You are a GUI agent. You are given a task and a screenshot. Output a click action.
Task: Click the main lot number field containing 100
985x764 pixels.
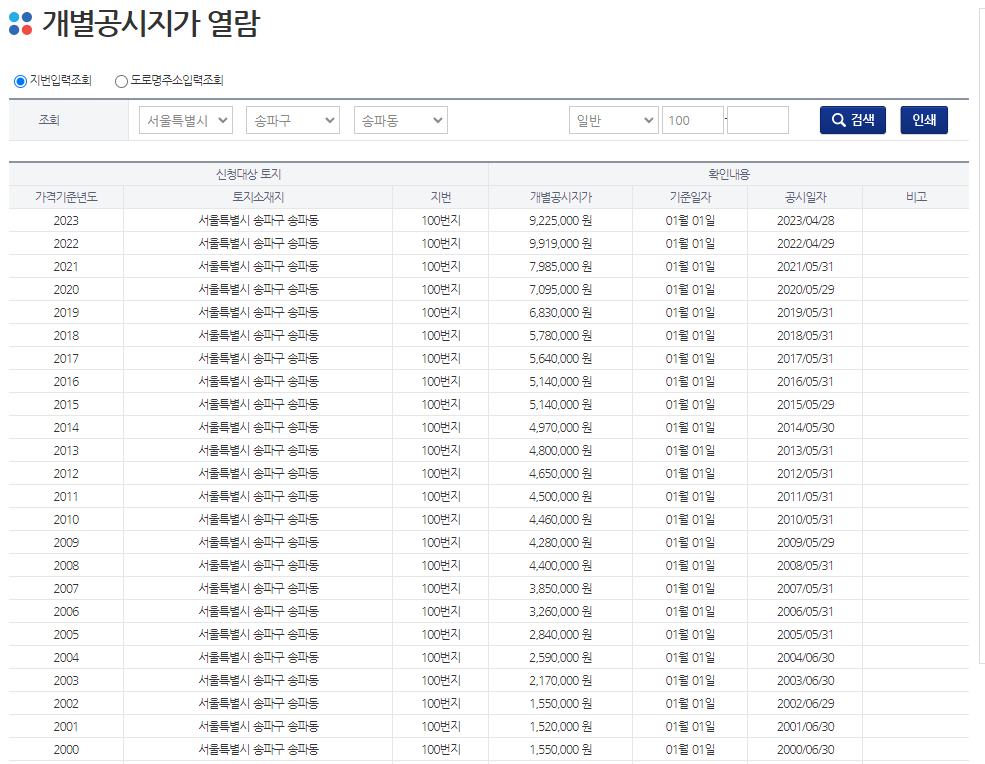[692, 120]
